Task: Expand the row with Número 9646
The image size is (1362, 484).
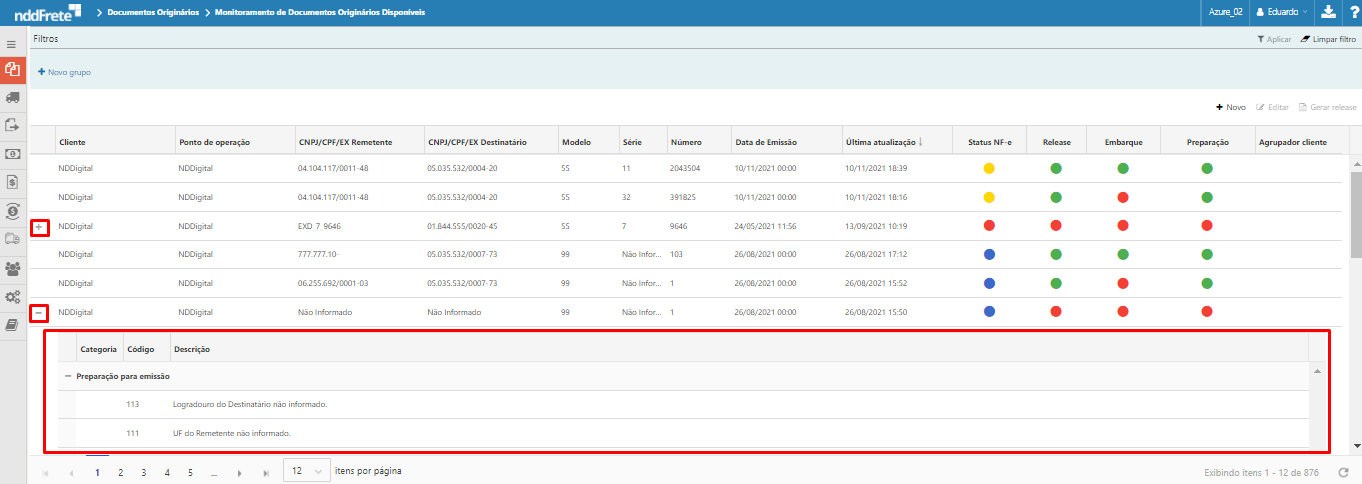Action: pyautogui.click(x=39, y=227)
